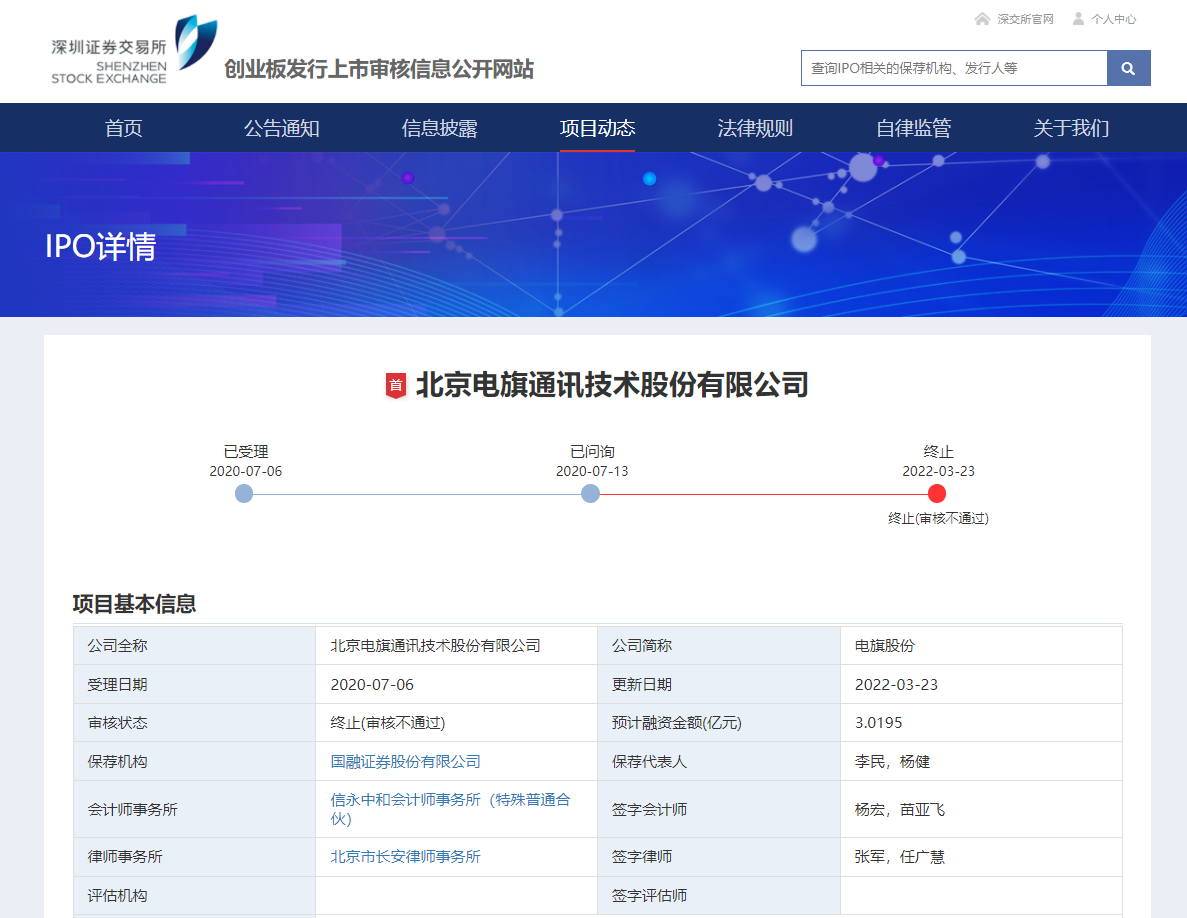Click the 2020-07-13 date under 已问询
Viewport: 1187px width, 918px height.
tap(592, 471)
